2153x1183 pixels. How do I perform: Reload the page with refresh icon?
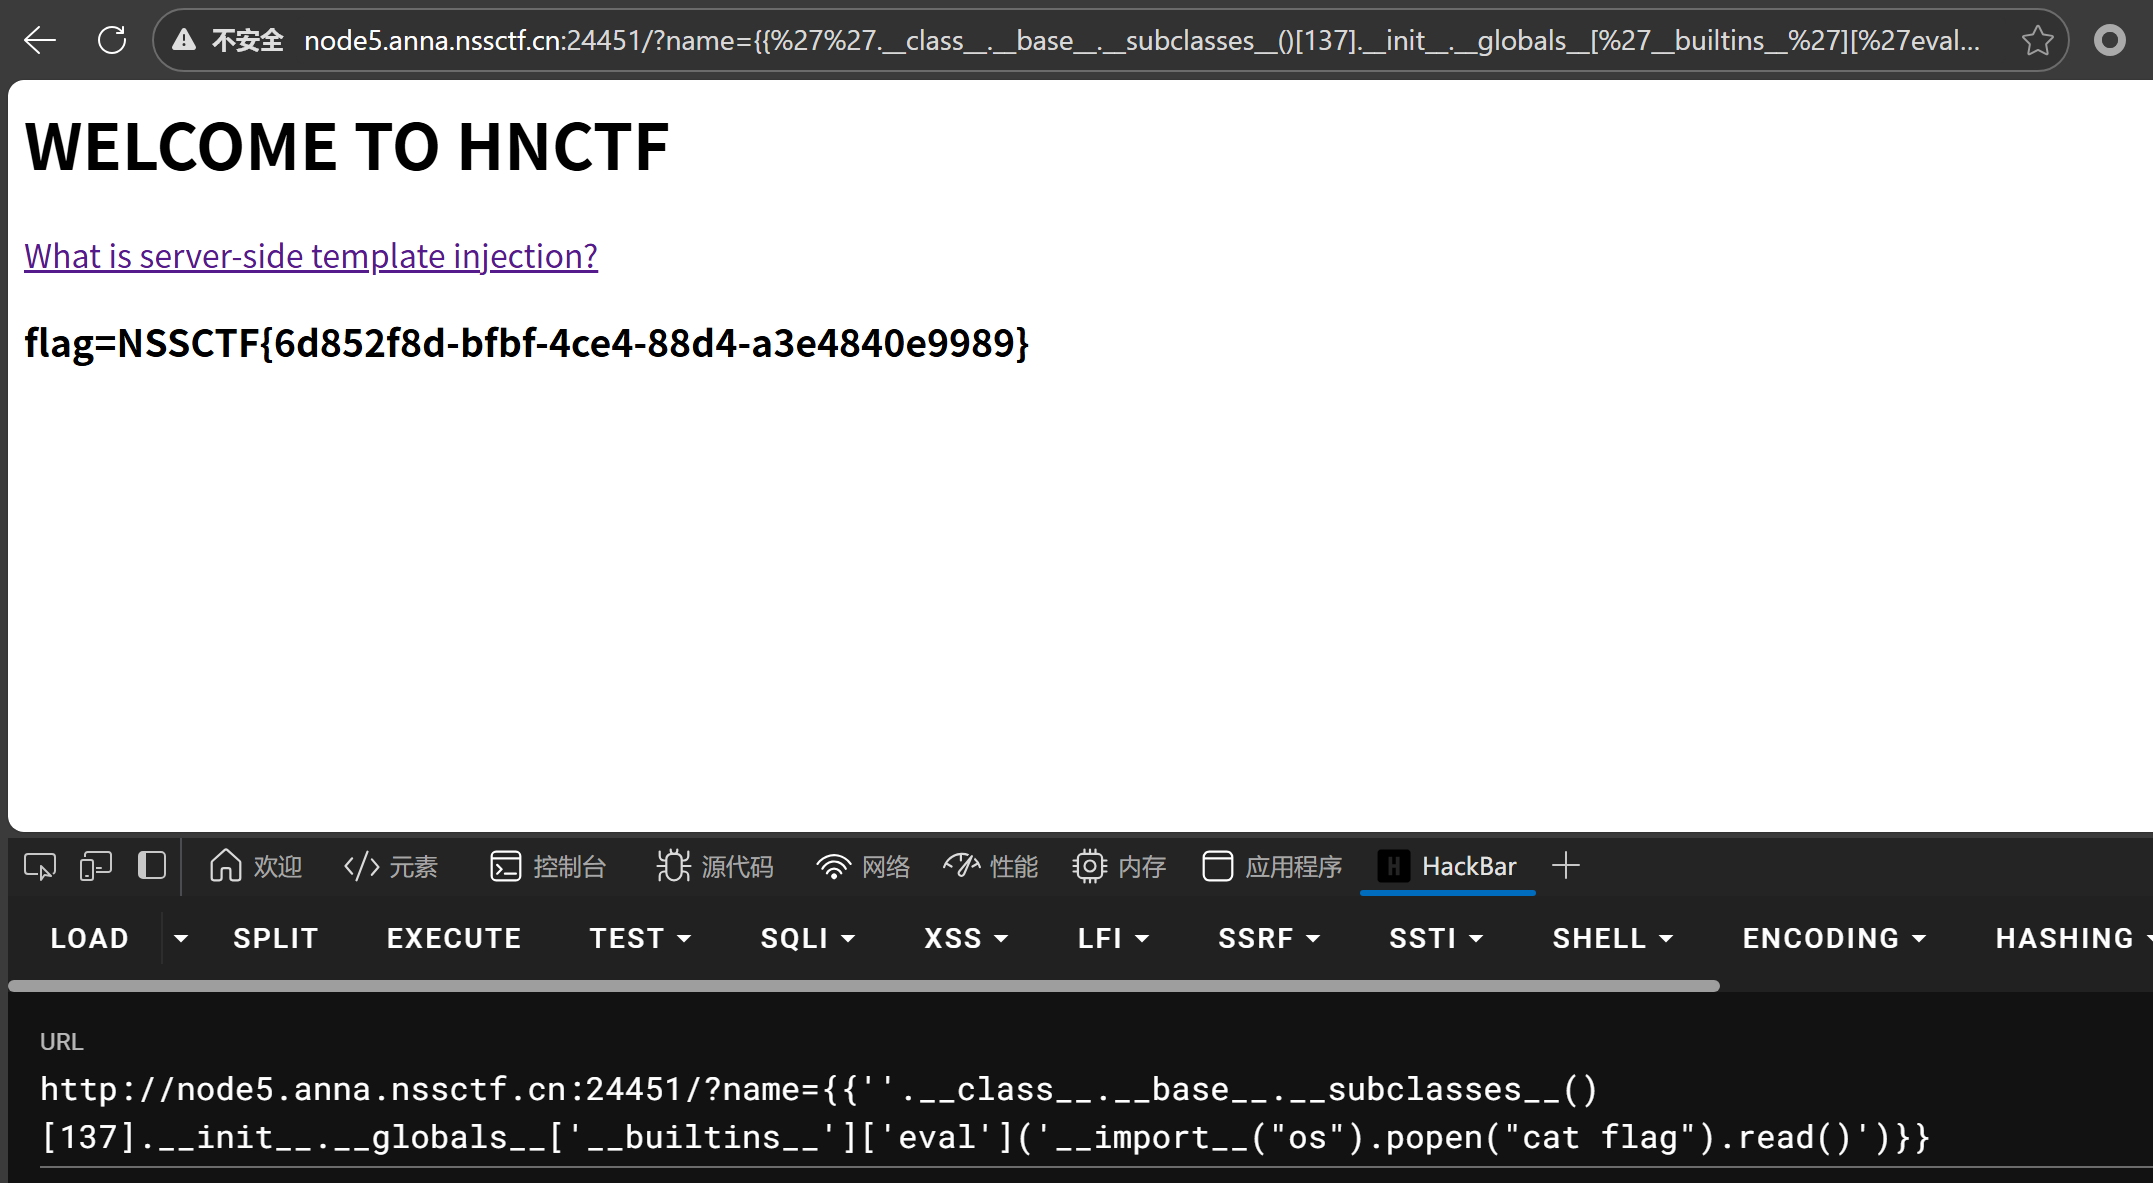(x=112, y=40)
